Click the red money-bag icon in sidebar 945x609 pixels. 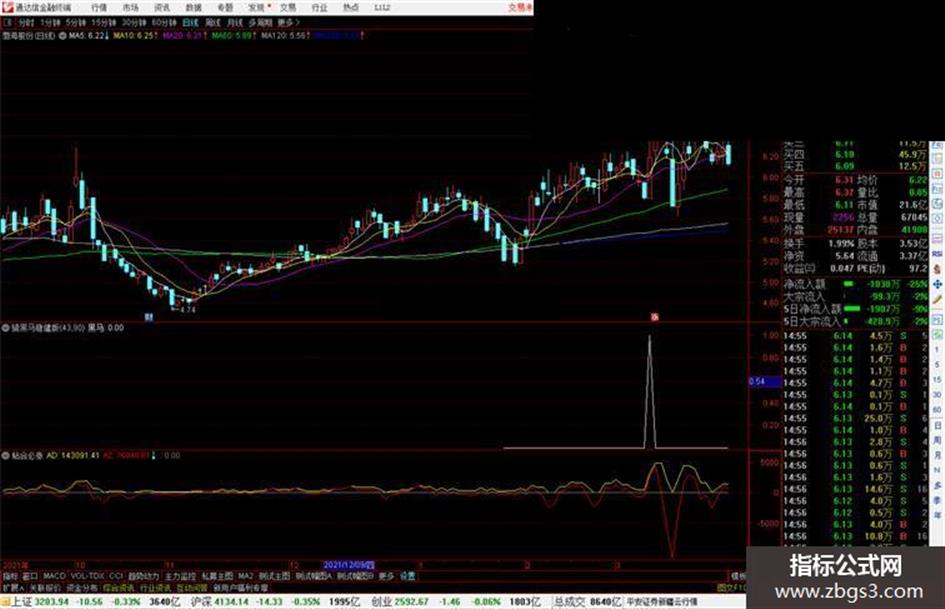coord(937,270)
